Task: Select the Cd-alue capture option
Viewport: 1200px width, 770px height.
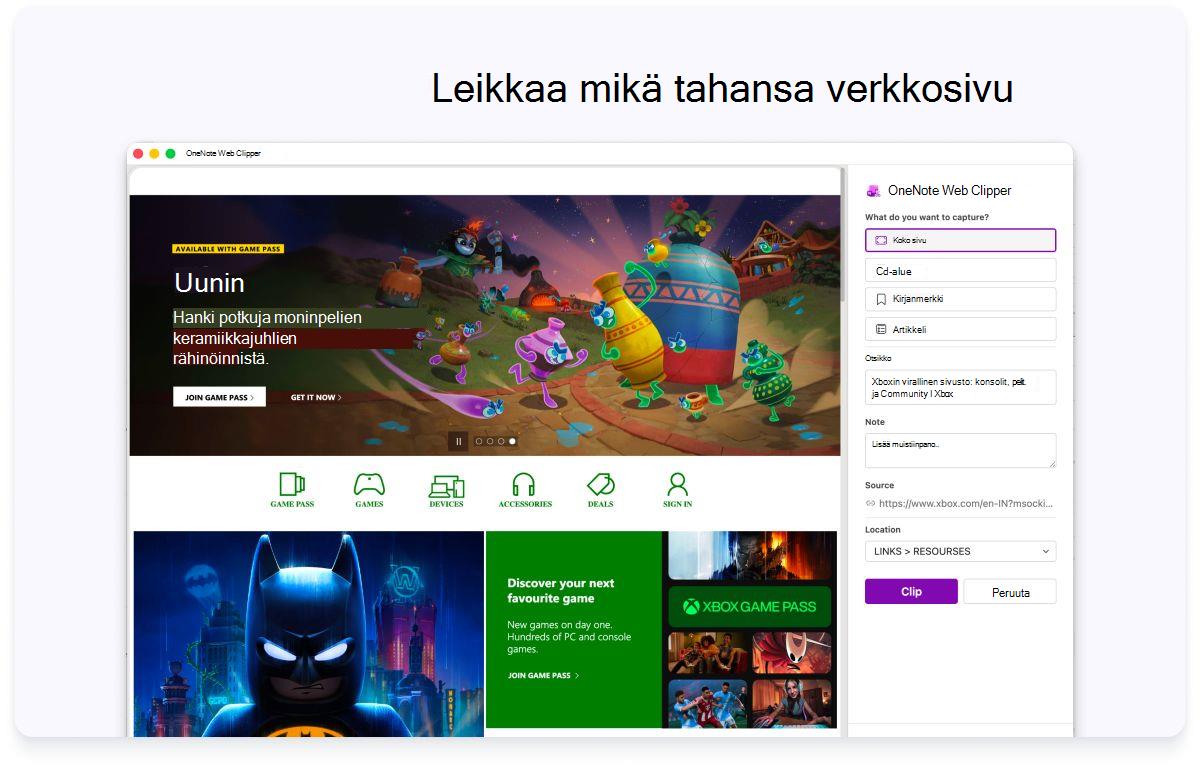Action: [960, 270]
